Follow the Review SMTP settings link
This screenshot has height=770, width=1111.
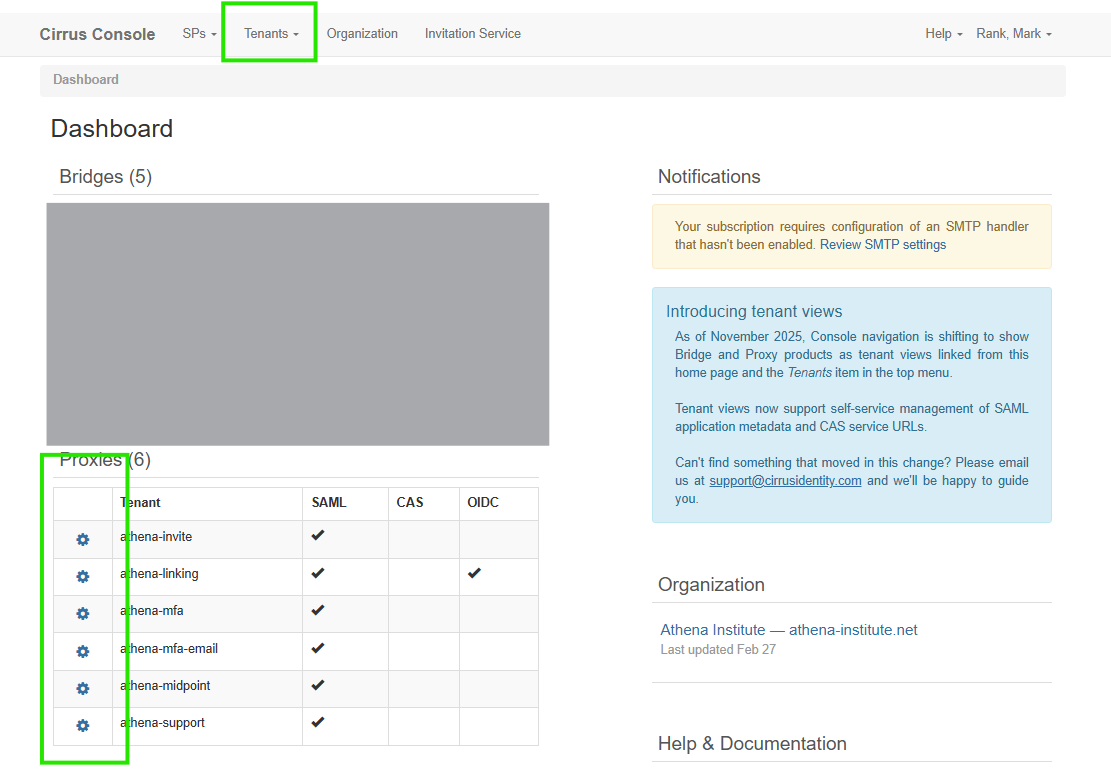coord(882,245)
